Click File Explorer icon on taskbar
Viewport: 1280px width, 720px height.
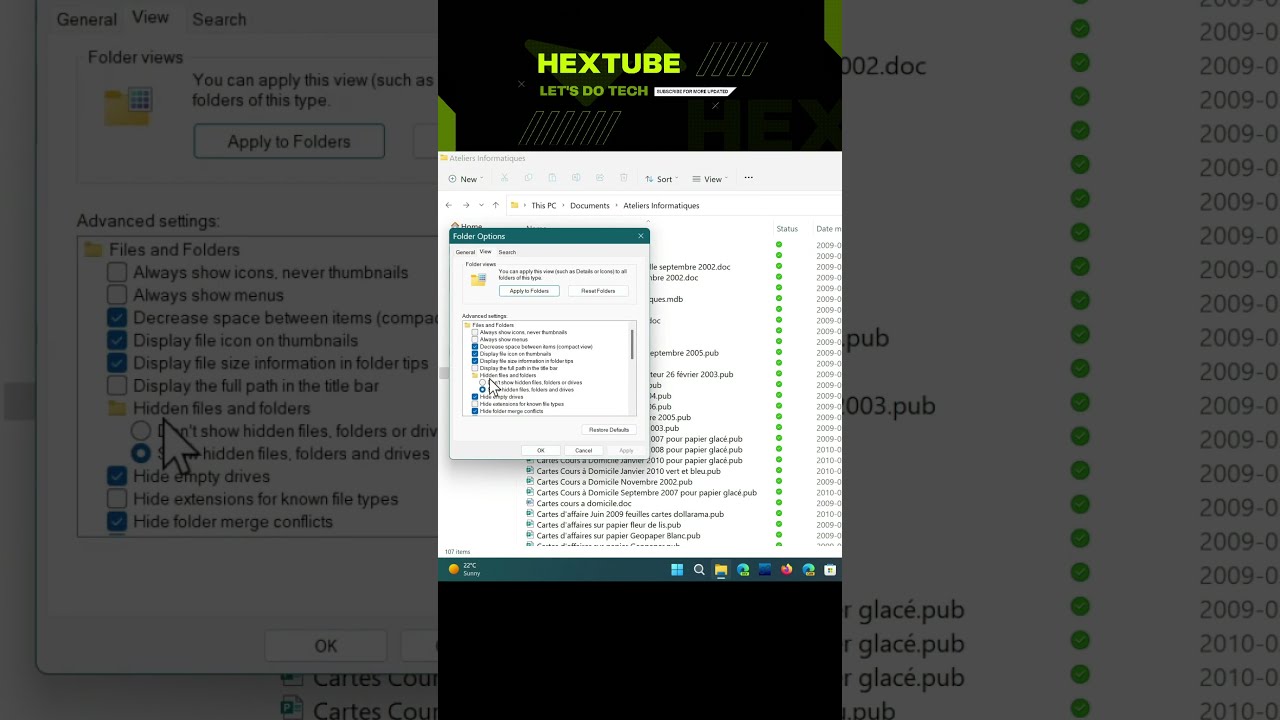(x=721, y=570)
